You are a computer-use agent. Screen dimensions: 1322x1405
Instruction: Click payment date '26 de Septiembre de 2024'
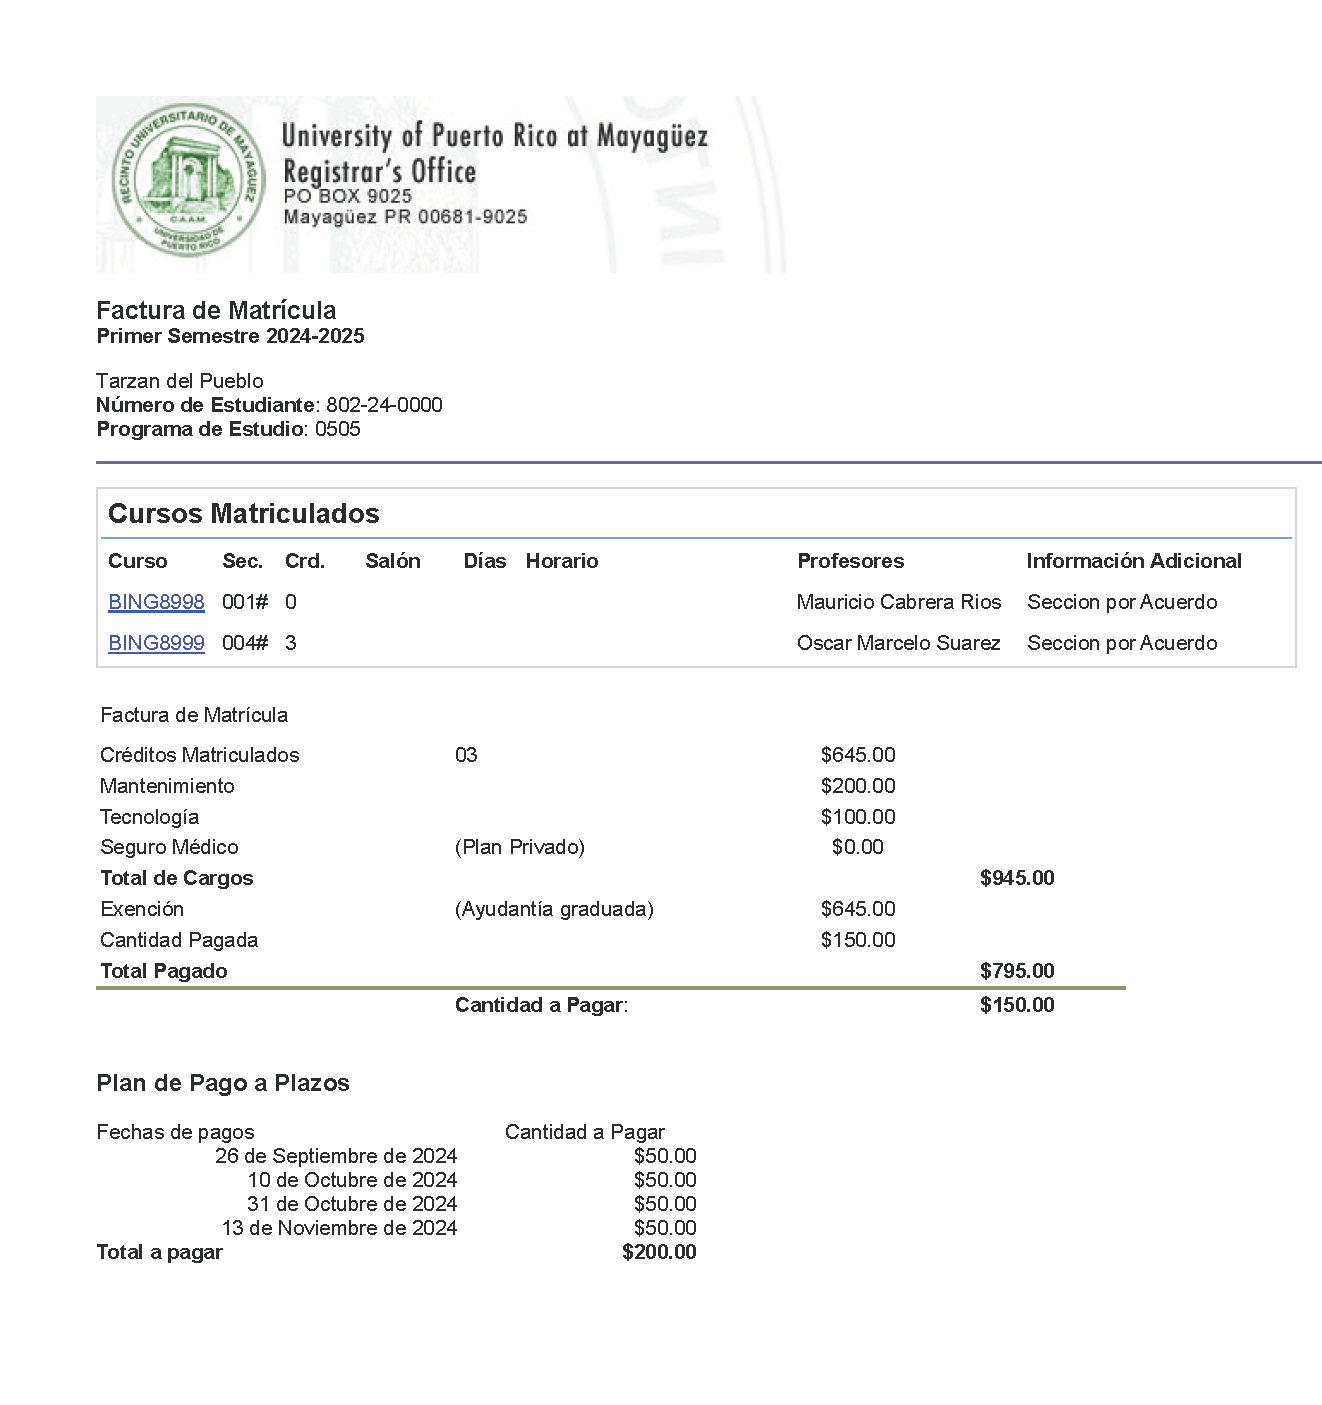coord(336,1156)
